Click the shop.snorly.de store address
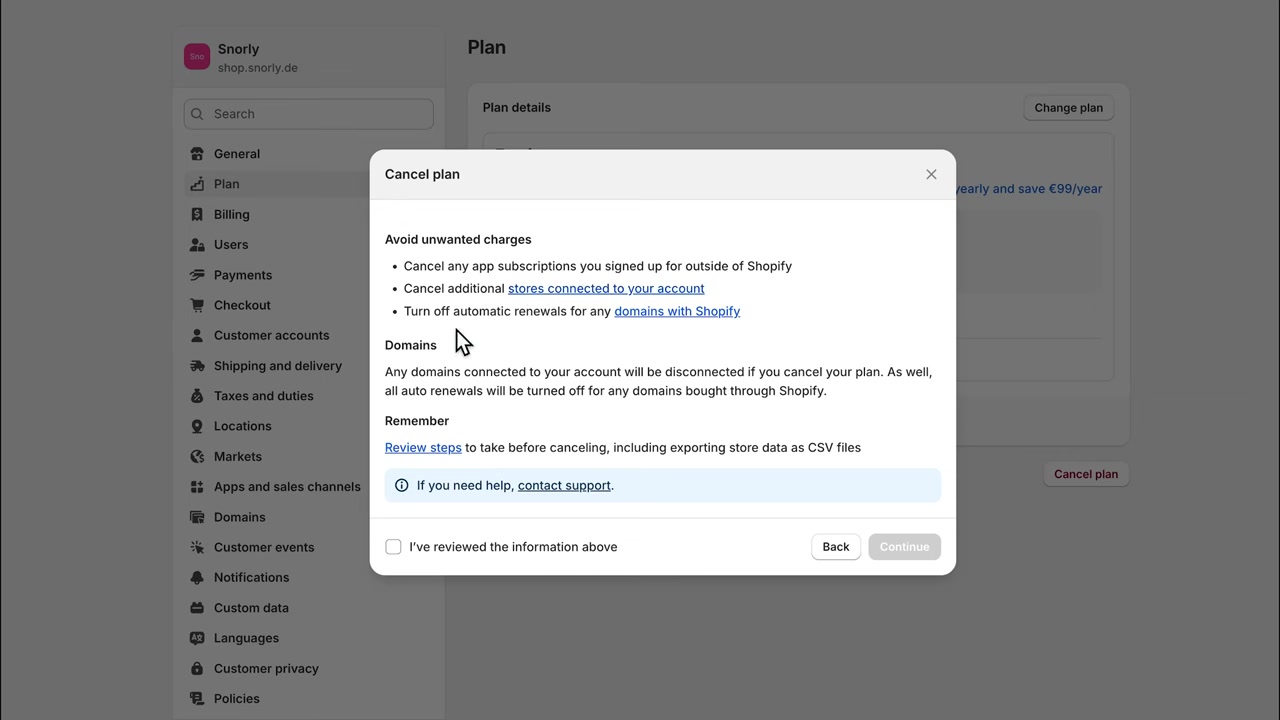Viewport: 1280px width, 720px height. click(257, 68)
